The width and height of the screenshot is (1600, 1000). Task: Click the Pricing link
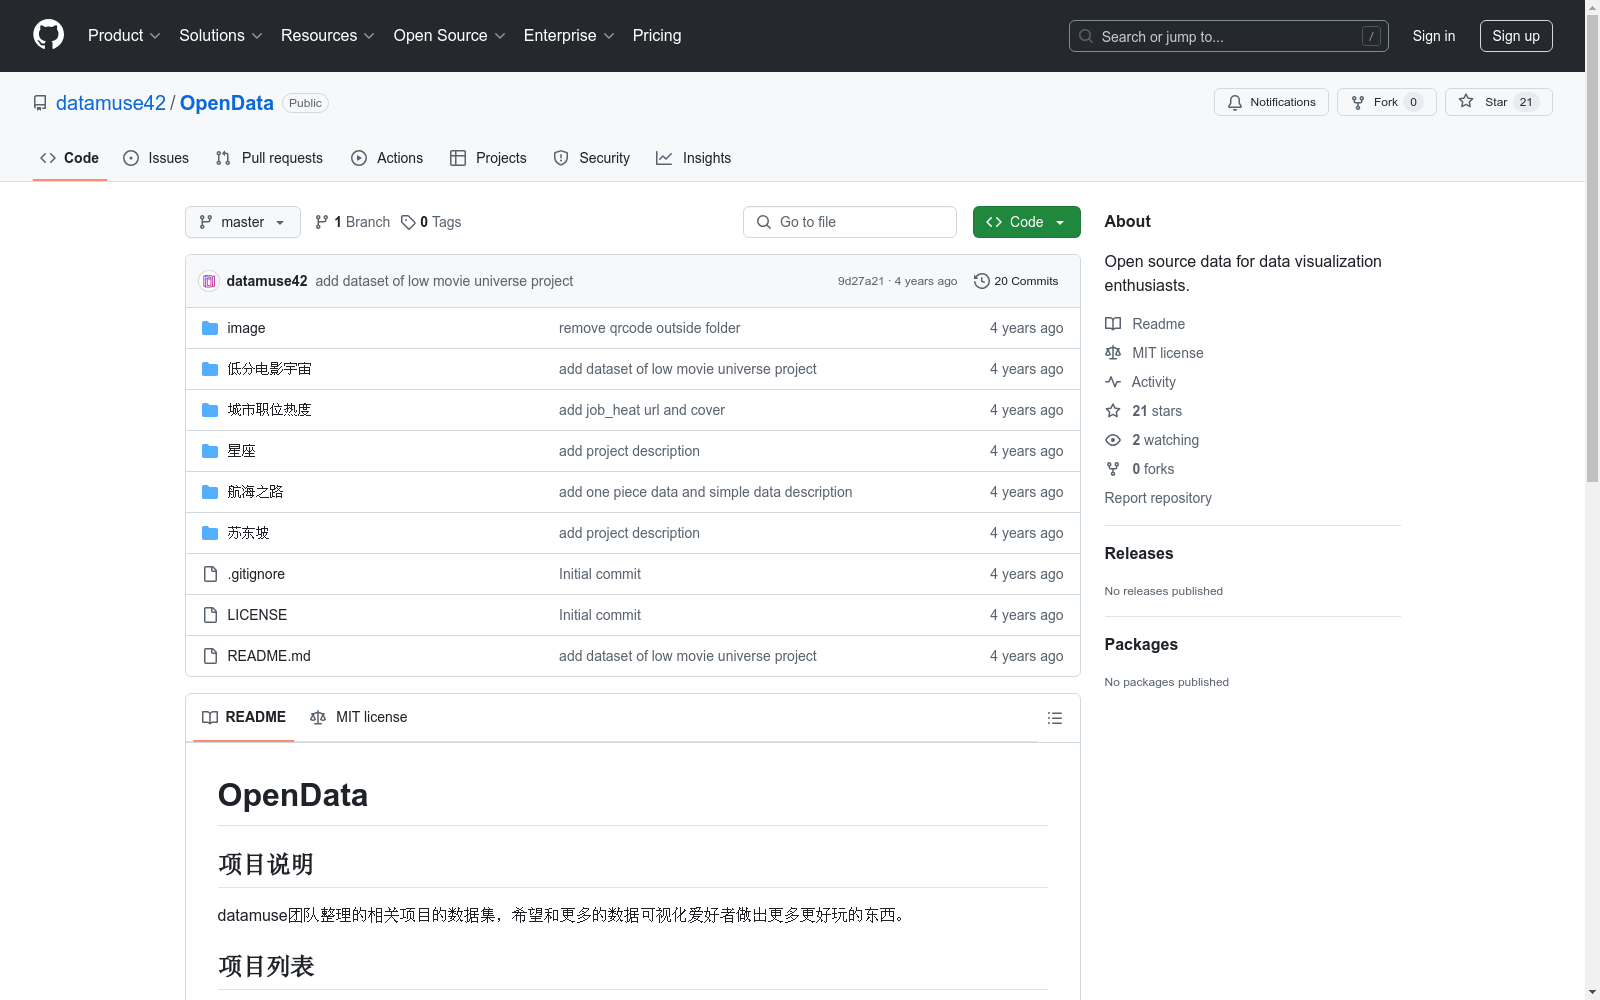(657, 36)
